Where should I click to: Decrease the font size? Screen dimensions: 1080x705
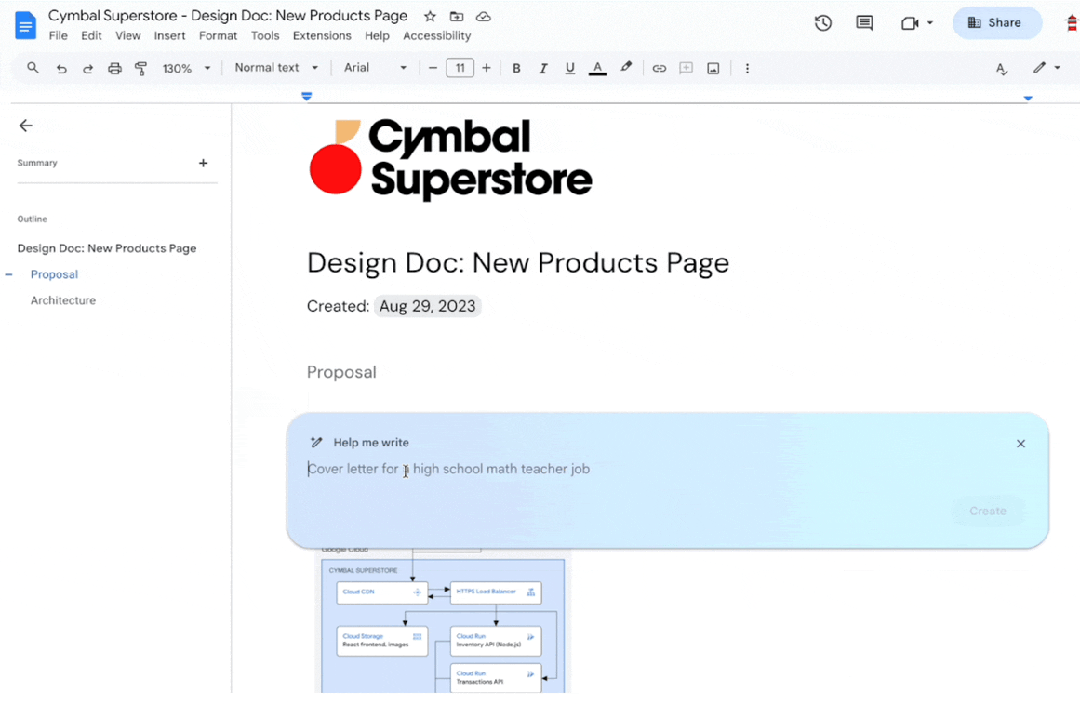[x=433, y=68]
